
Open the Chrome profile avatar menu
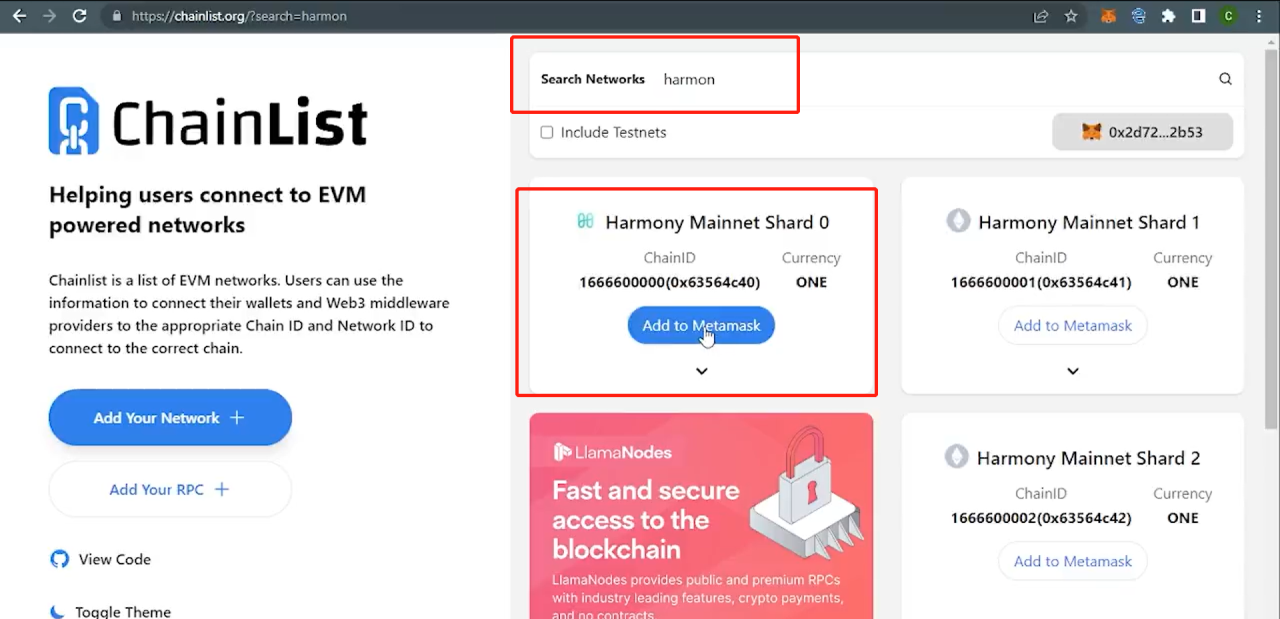coord(1229,16)
